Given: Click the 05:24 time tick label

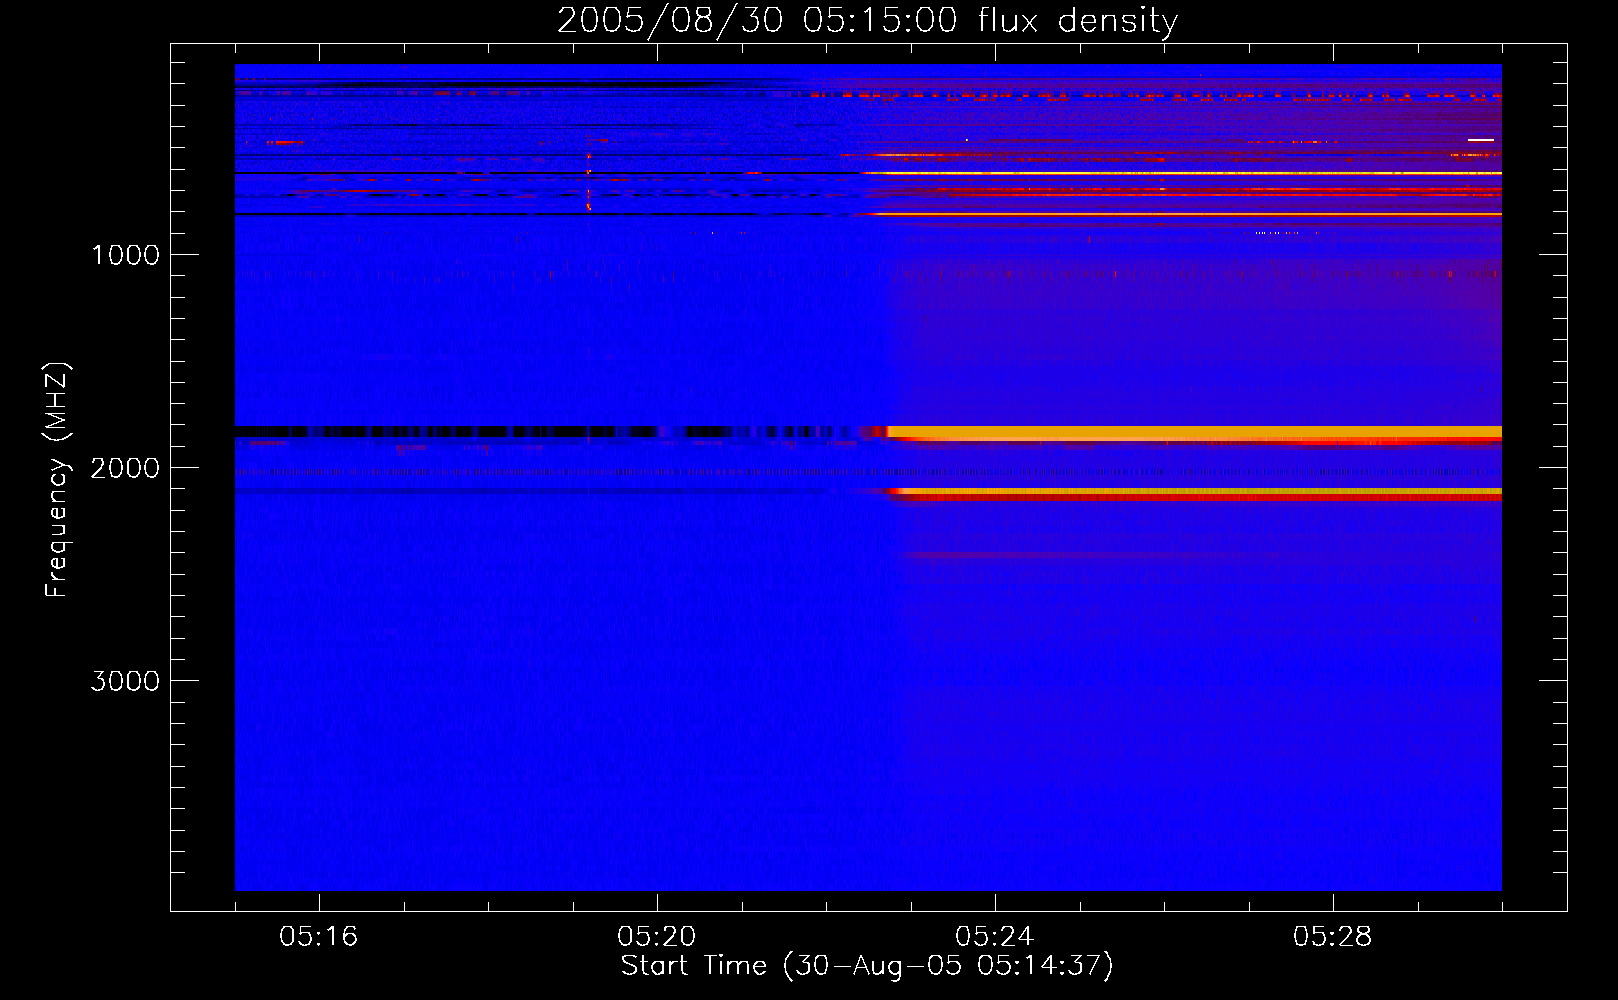Looking at the screenshot, I should [x=995, y=937].
